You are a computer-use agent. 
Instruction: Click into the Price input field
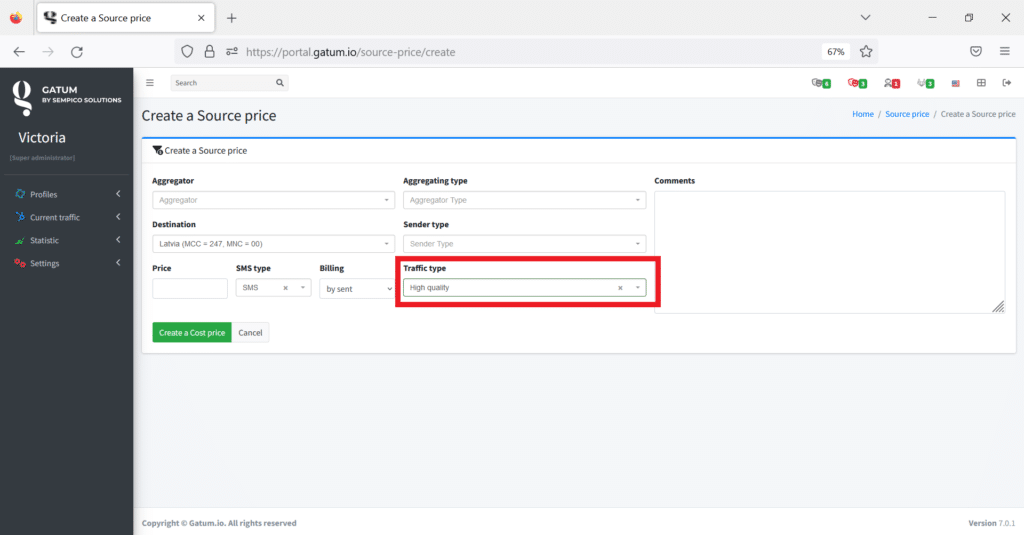point(190,288)
